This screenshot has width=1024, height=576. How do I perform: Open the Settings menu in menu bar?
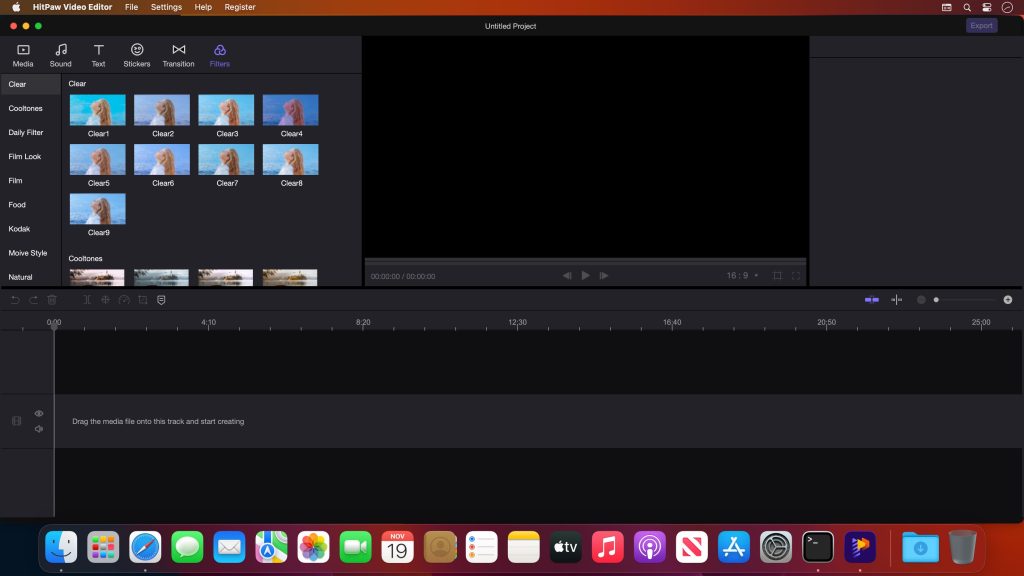(x=166, y=7)
